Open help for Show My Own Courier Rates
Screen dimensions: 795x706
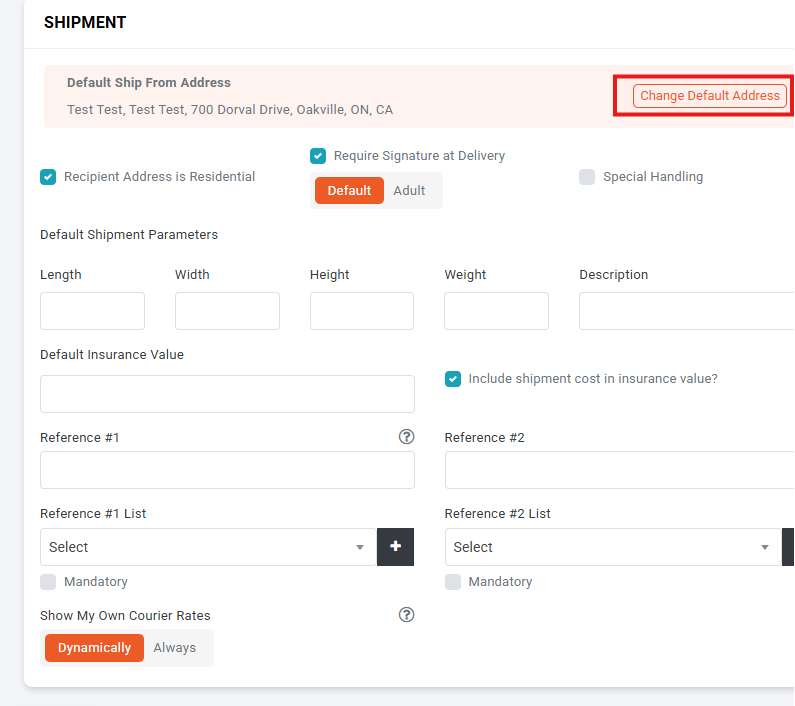point(406,615)
